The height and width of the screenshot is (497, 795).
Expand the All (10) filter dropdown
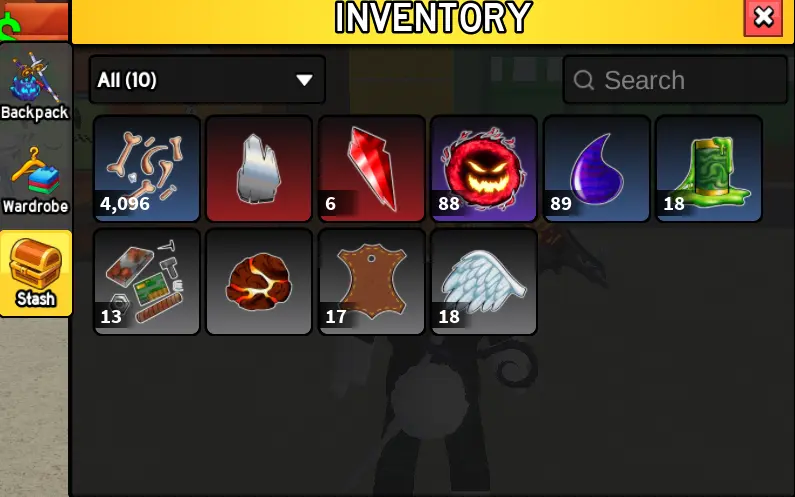point(207,80)
